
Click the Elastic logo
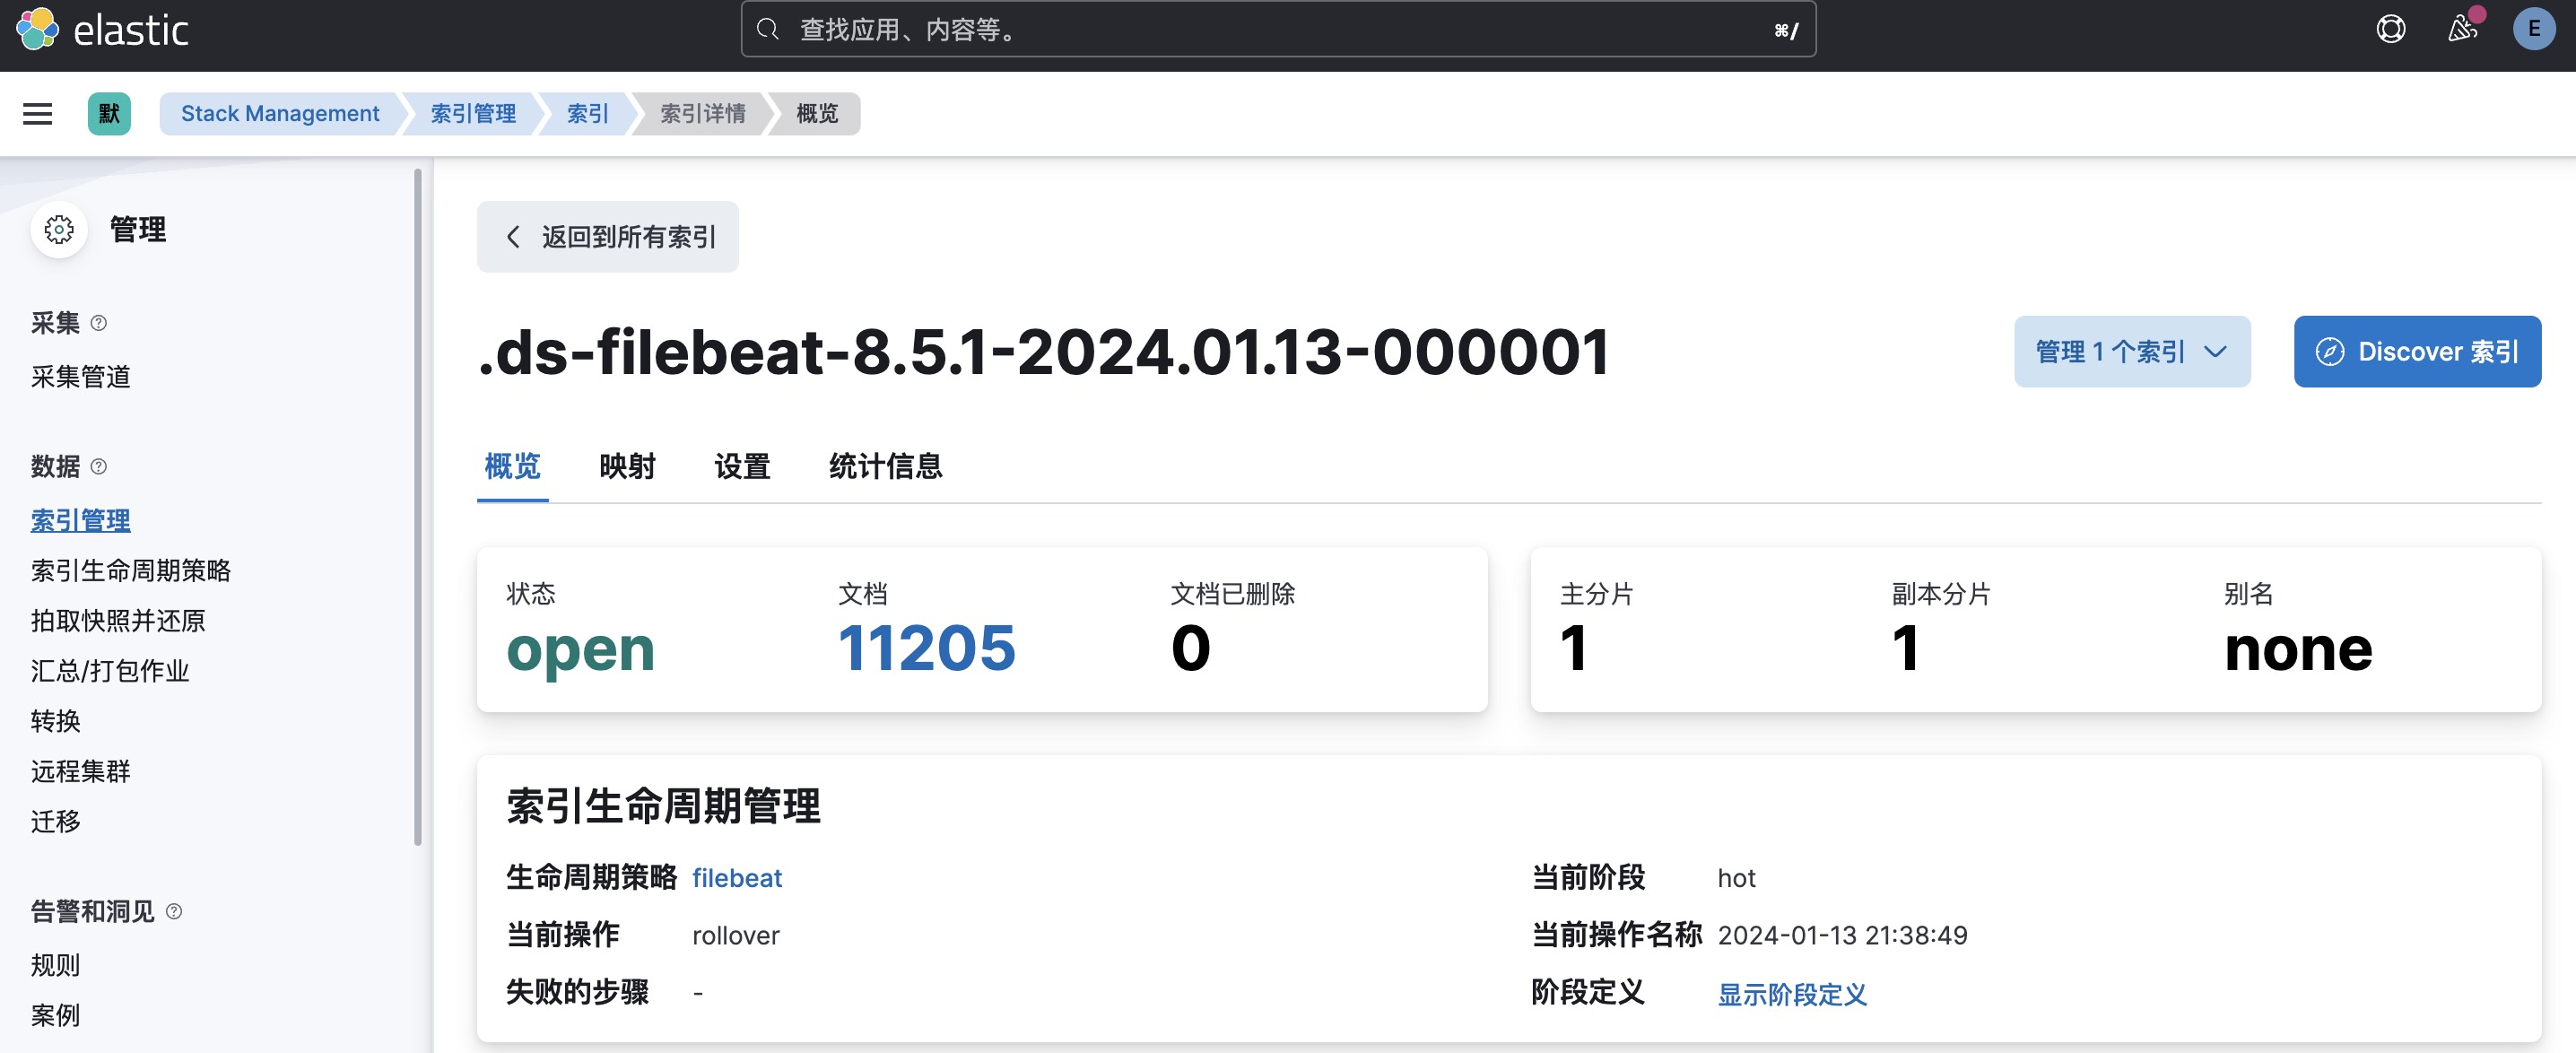click(103, 30)
